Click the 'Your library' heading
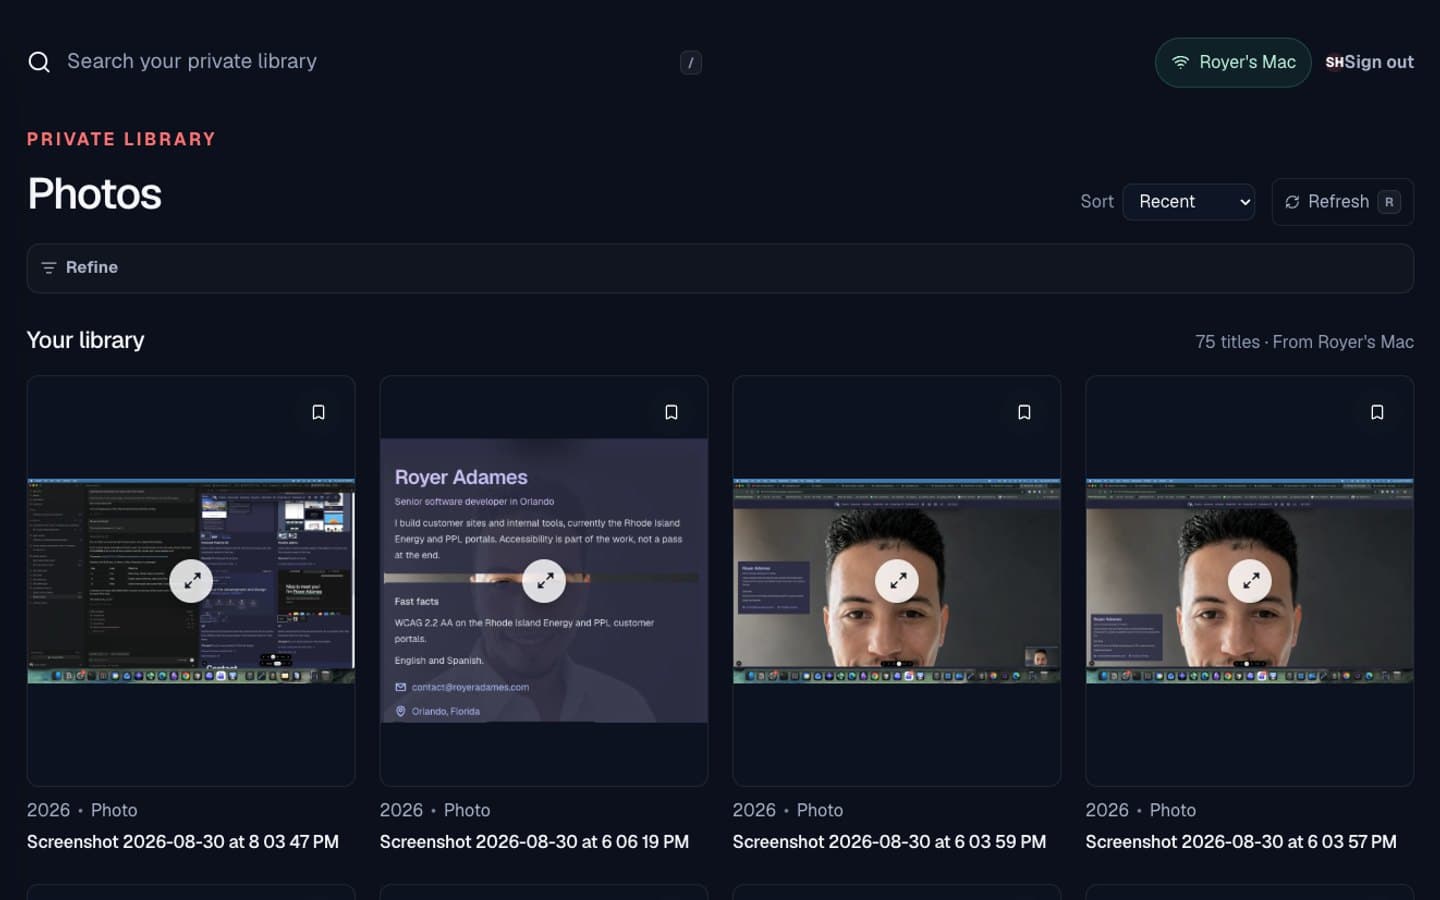Image resolution: width=1440 pixels, height=900 pixels. 86,340
